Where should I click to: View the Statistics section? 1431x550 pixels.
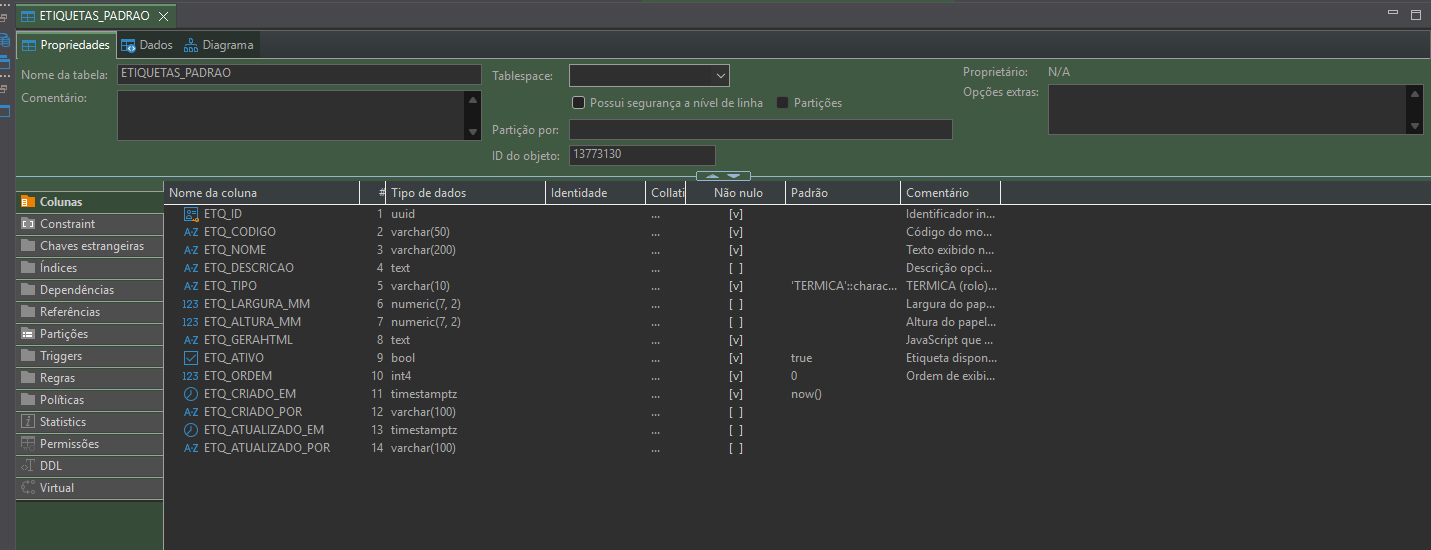pos(90,422)
